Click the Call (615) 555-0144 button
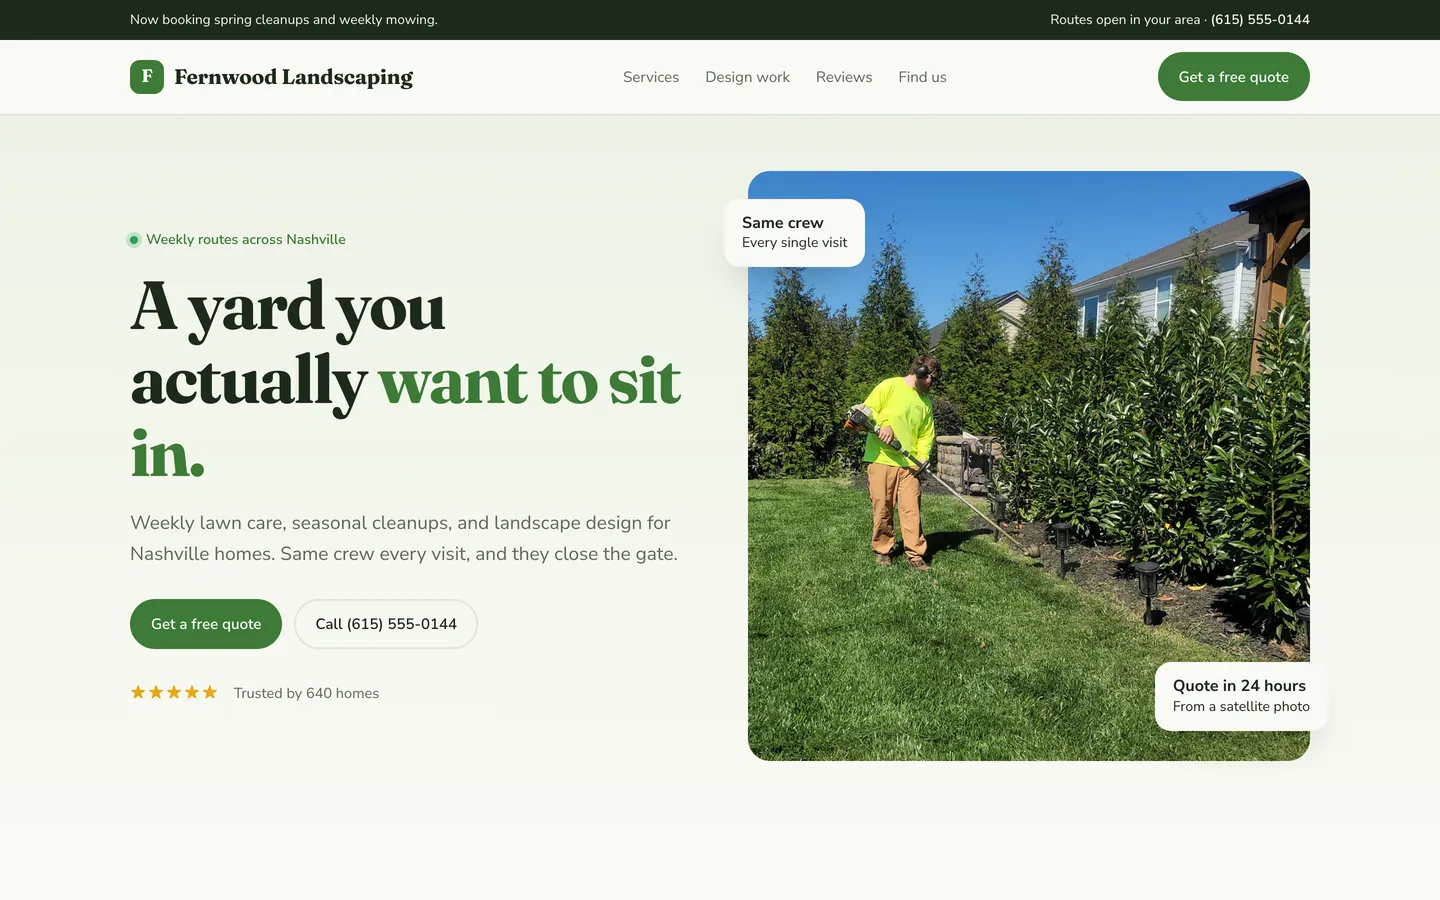The width and height of the screenshot is (1440, 900). pyautogui.click(x=386, y=624)
